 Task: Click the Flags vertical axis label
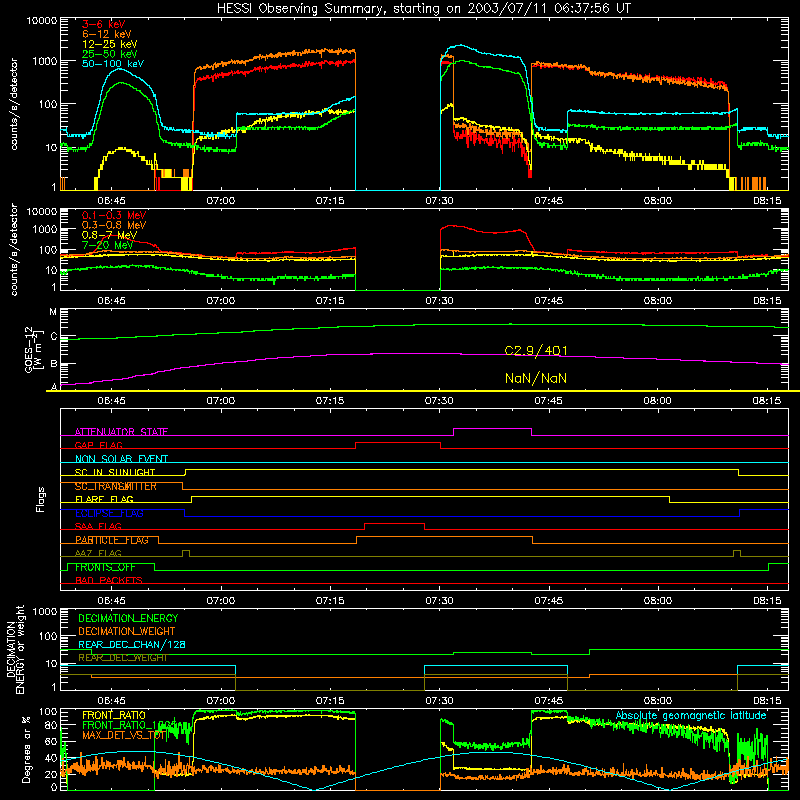tap(41, 499)
